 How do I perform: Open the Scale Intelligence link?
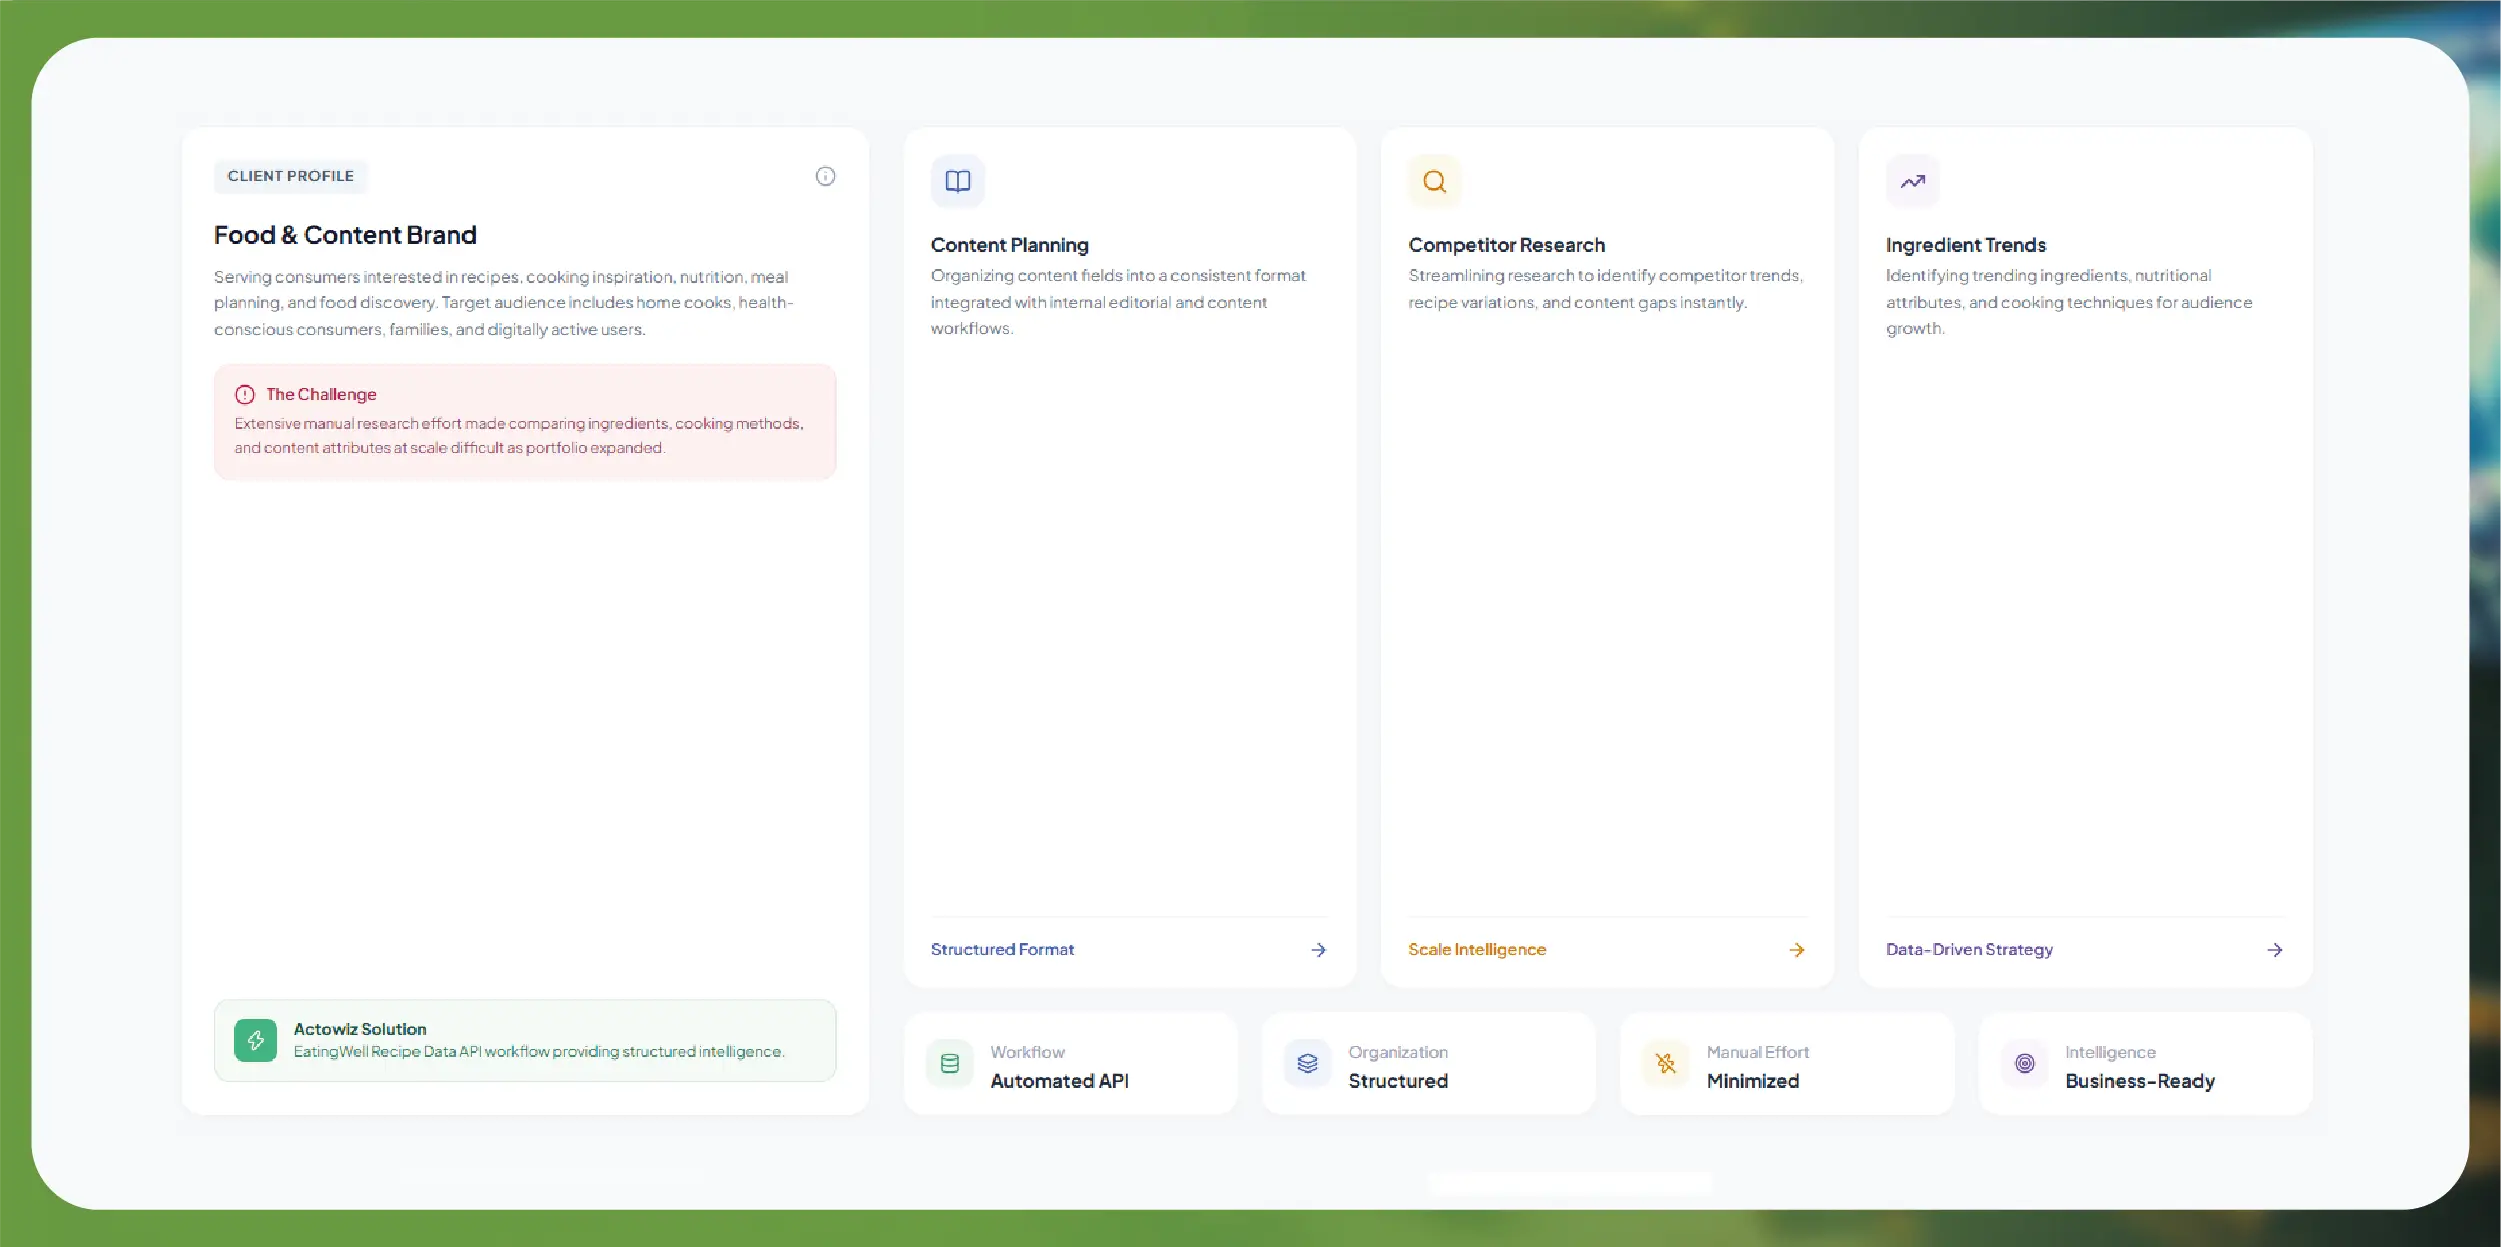pyautogui.click(x=1477, y=949)
